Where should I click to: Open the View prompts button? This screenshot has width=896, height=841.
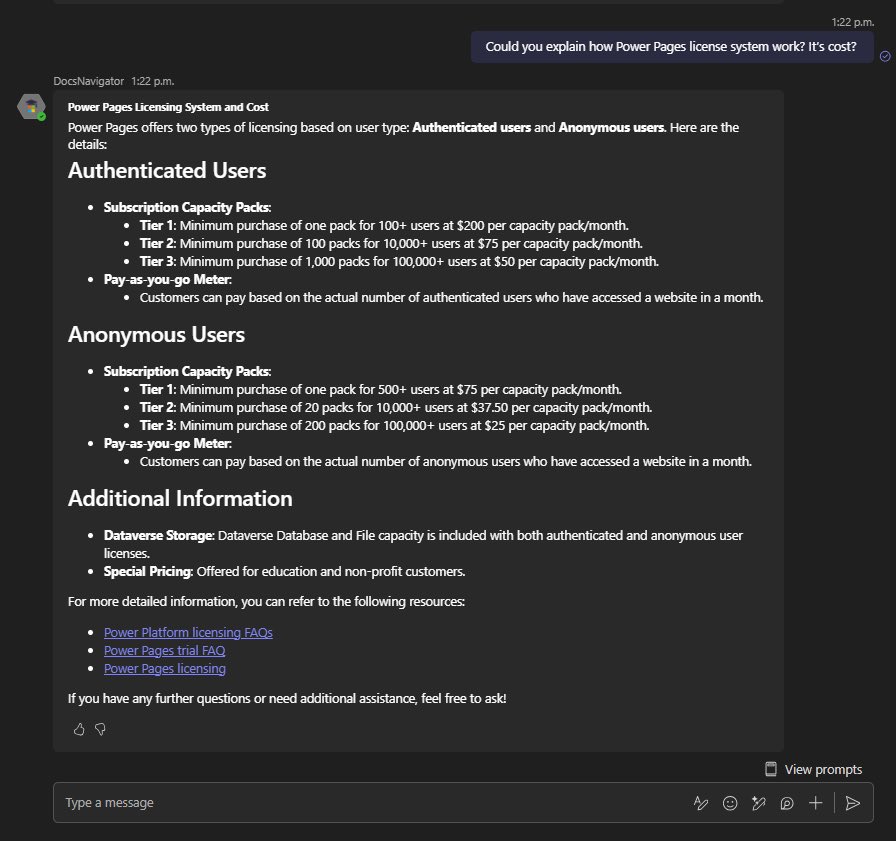coord(814,770)
